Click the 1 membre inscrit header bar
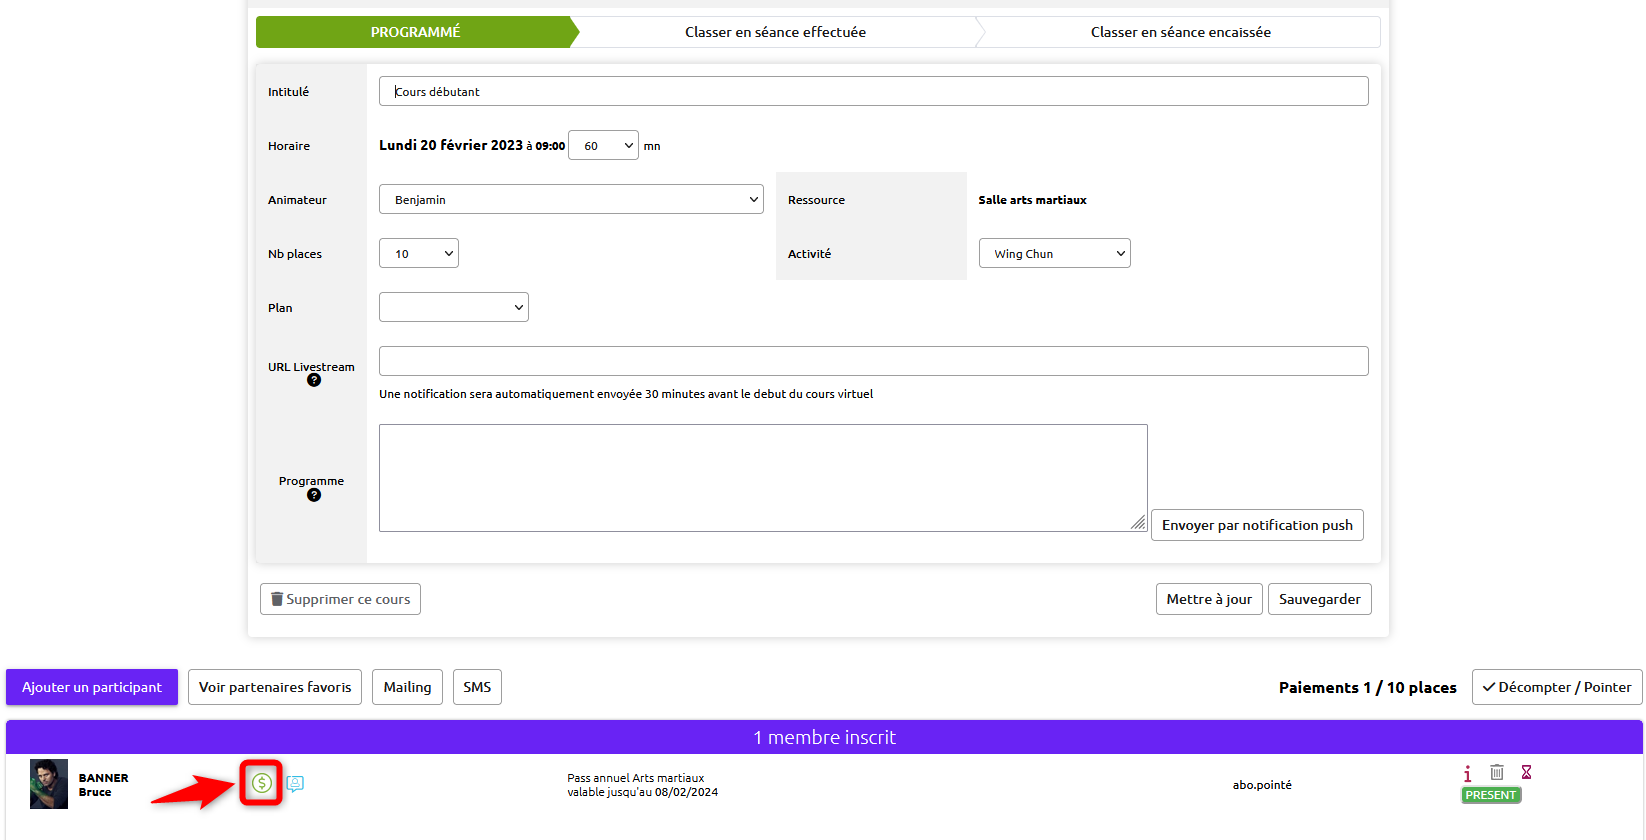Screen dimensions: 1646x840 point(824,737)
